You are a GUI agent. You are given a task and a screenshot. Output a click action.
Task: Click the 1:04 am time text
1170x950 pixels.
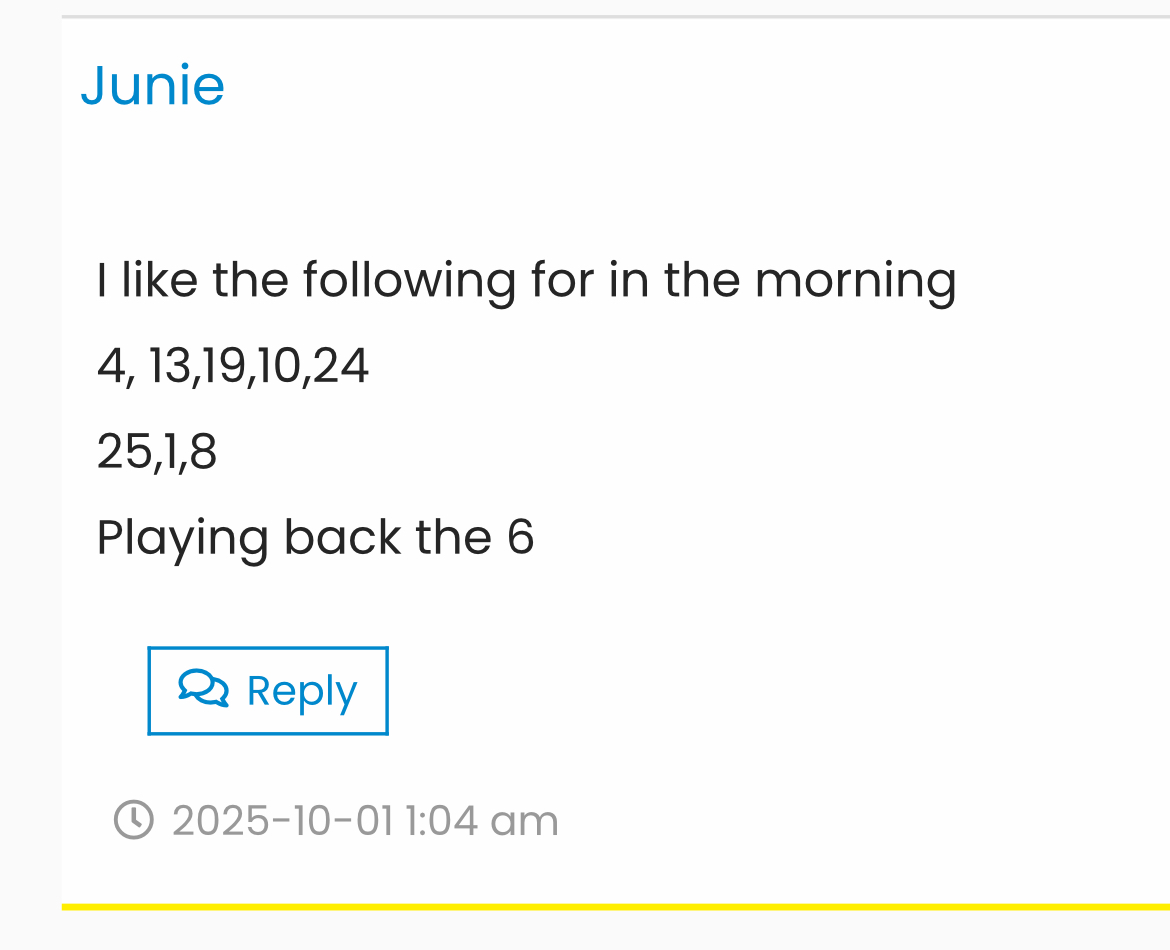point(482,821)
